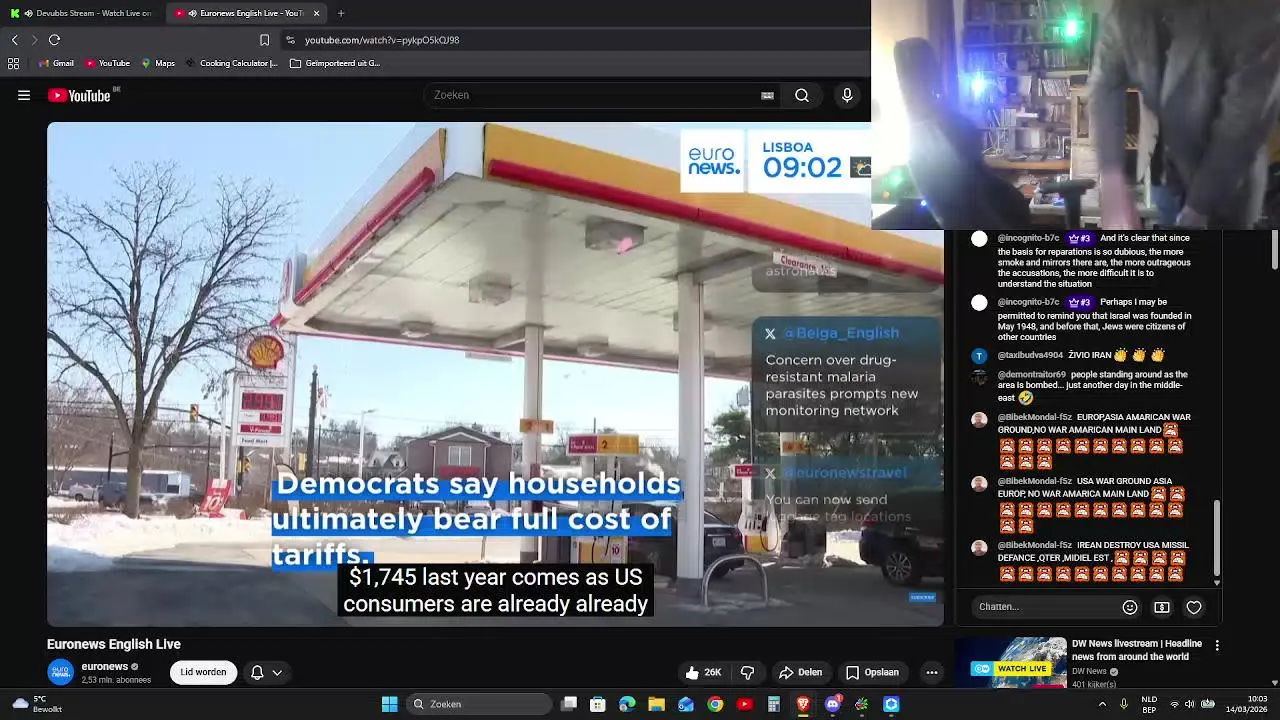Open File Explorer from the taskbar
The width and height of the screenshot is (1280, 720).
coord(656,704)
